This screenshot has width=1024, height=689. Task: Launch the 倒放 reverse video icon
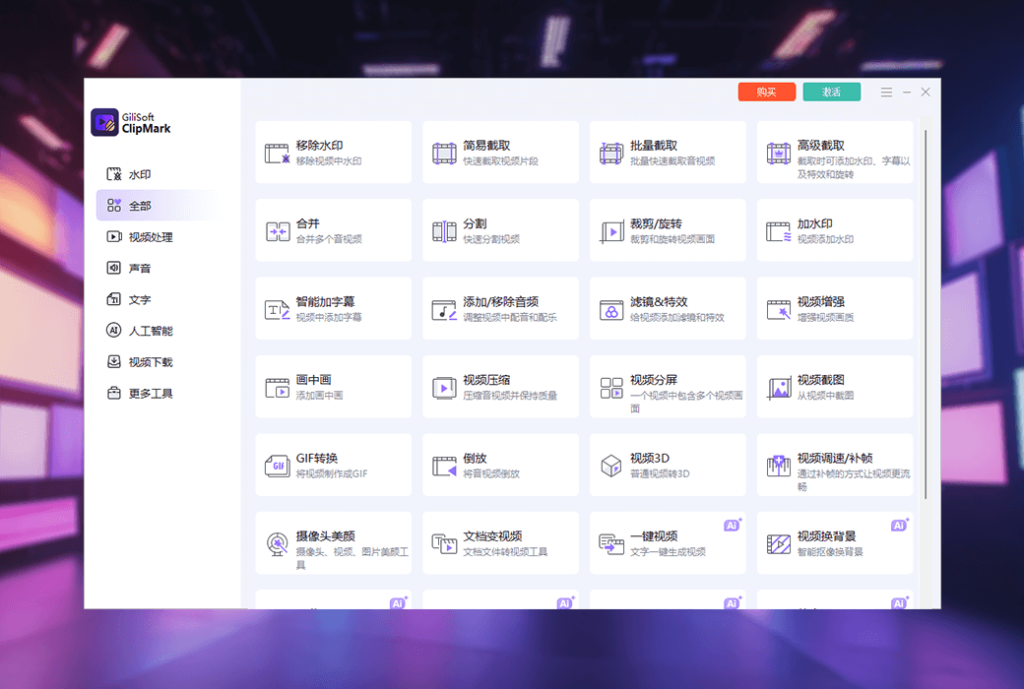coord(444,466)
